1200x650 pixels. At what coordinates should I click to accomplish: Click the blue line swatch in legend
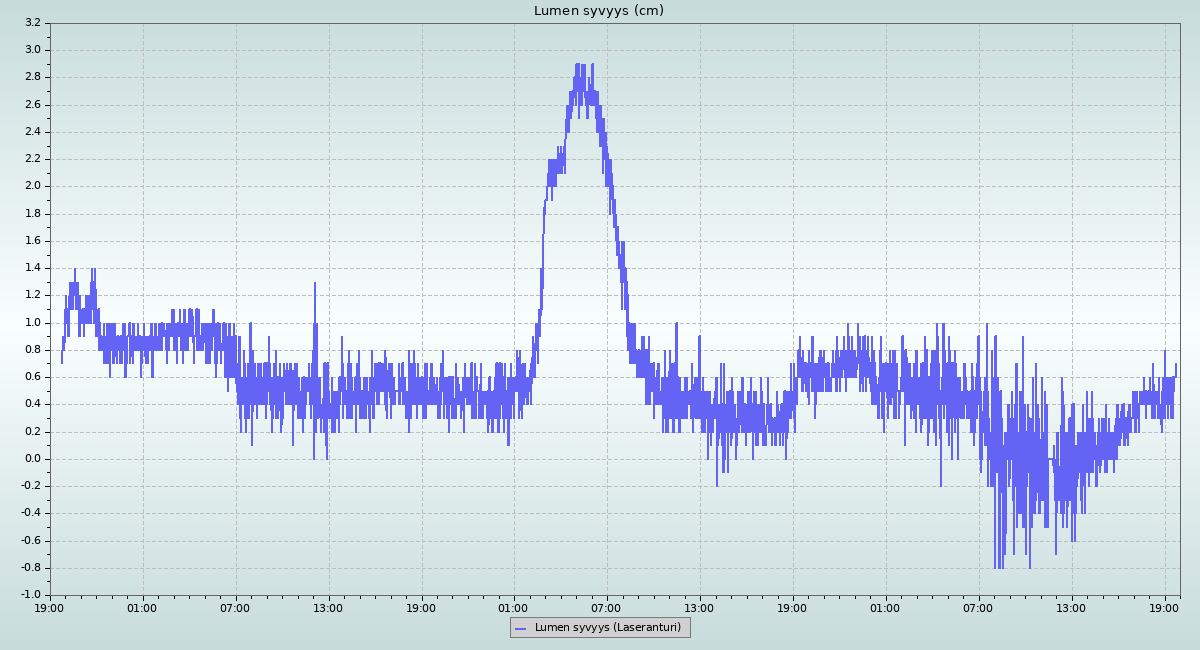point(520,628)
